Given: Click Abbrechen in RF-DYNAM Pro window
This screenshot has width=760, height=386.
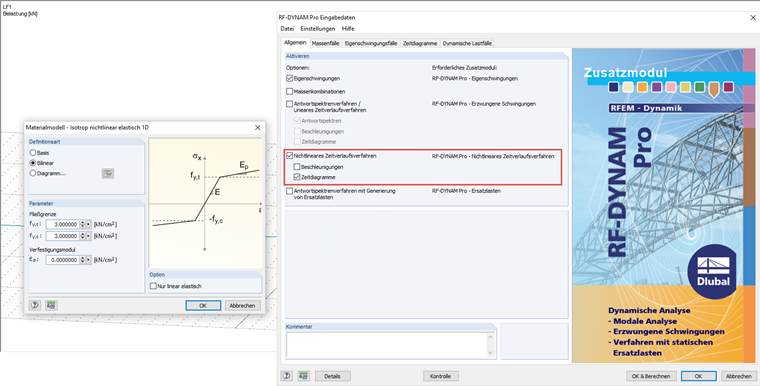Looking at the screenshot, I should pos(739,376).
